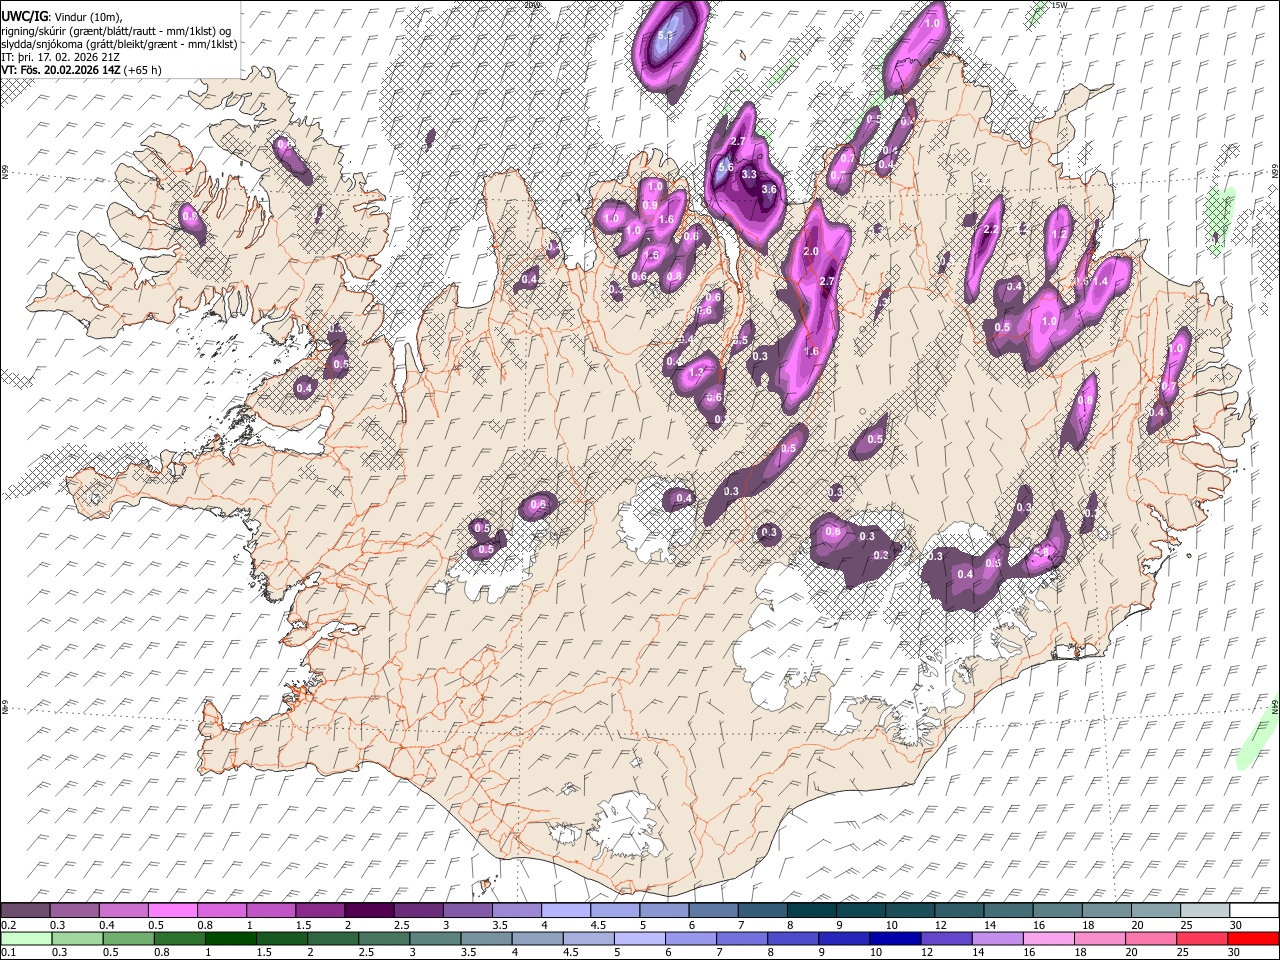Click the rain legend swatch between 10 and 12
This screenshot has width=1280, height=960.
coord(897,938)
